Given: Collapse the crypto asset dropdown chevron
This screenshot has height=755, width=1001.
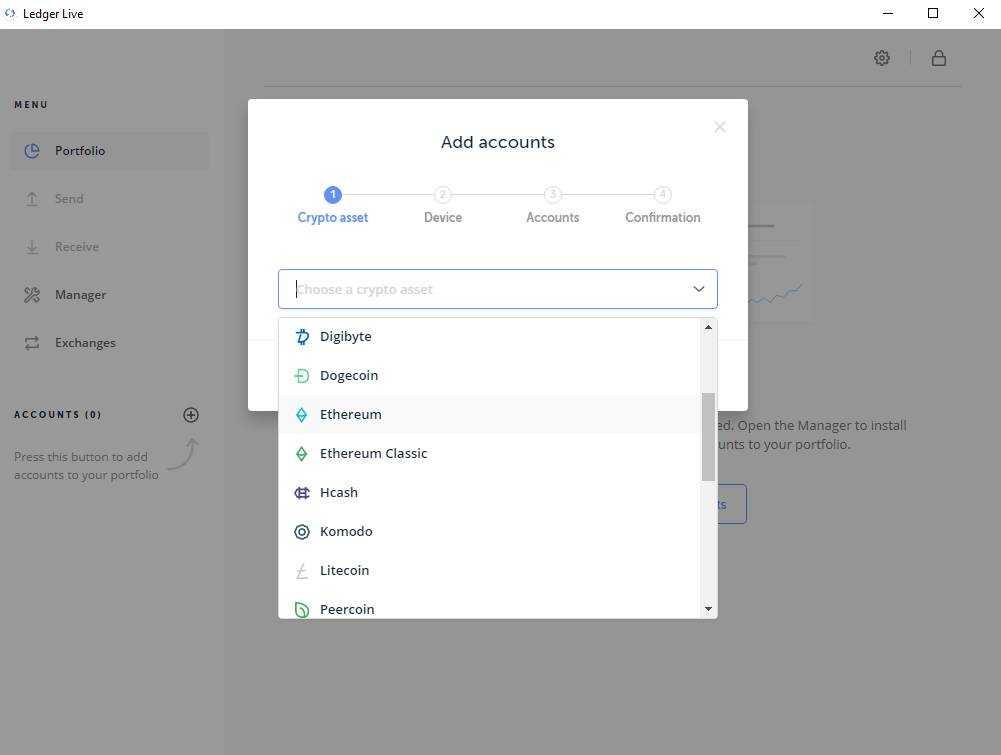Looking at the screenshot, I should pyautogui.click(x=698, y=289).
